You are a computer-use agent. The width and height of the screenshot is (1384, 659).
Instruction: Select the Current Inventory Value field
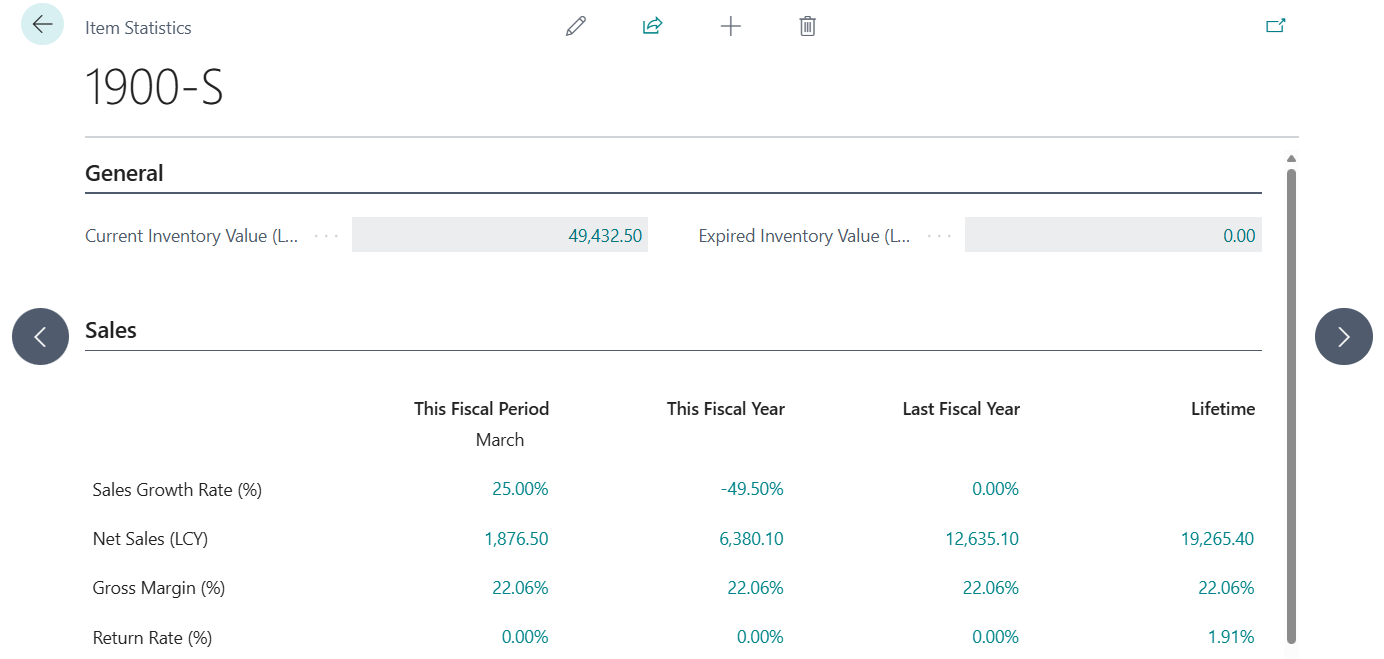pyautogui.click(x=500, y=234)
